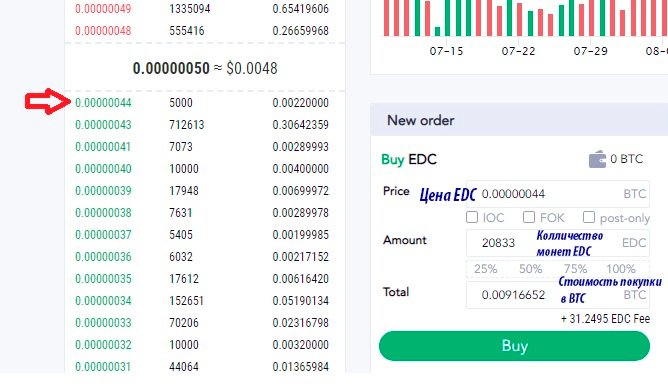Click the 07-22 date label on the chart

tap(518, 51)
